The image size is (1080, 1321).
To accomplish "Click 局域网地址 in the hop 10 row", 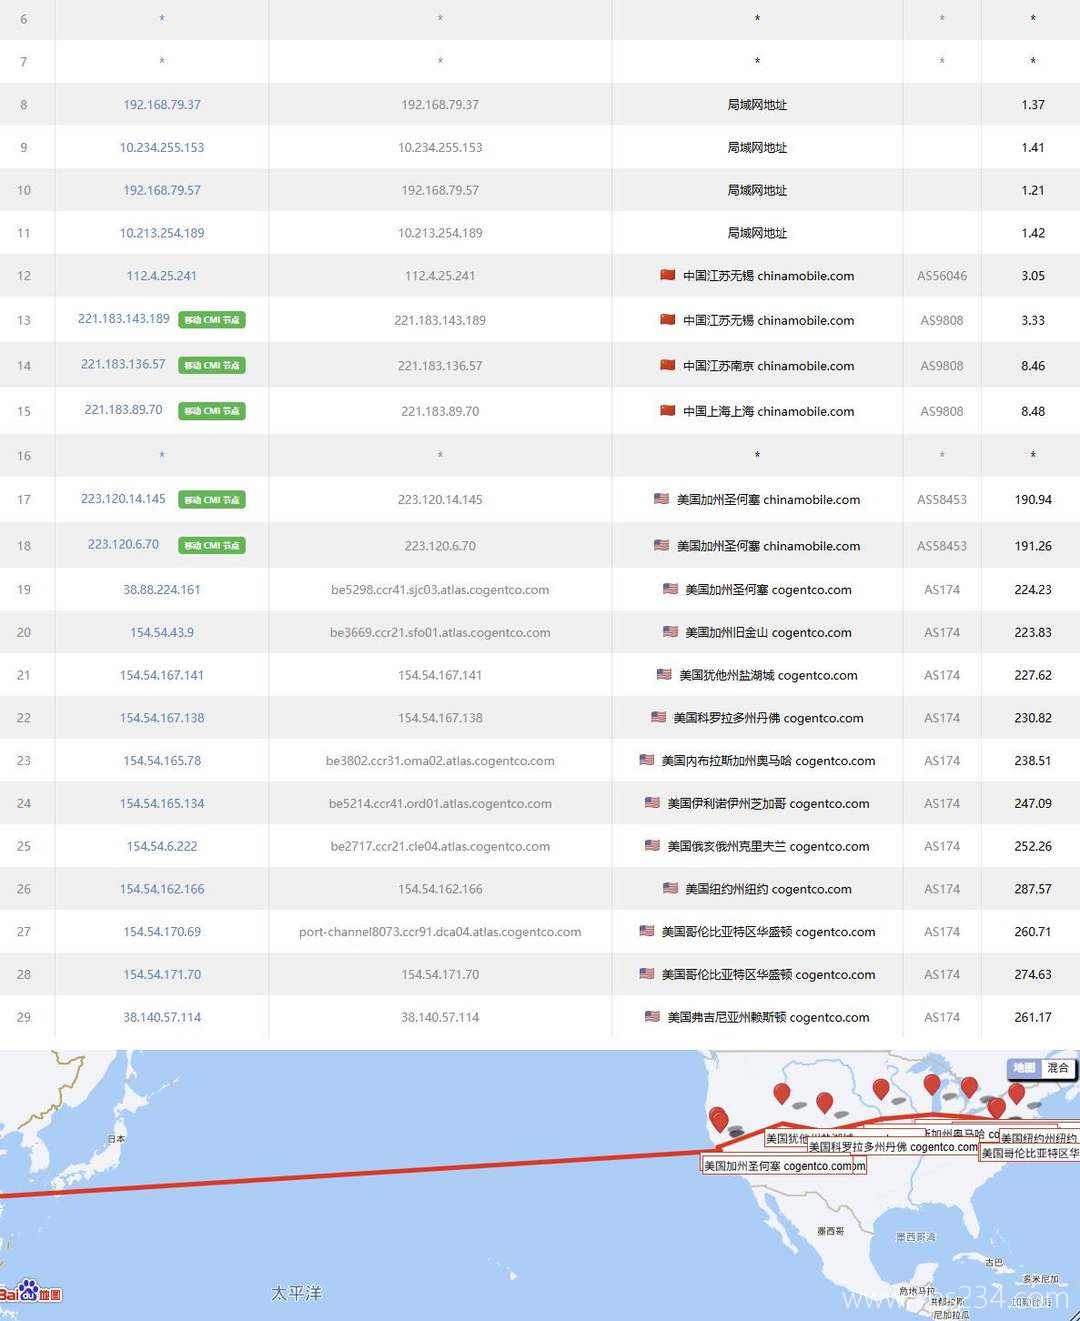I will [757, 190].
